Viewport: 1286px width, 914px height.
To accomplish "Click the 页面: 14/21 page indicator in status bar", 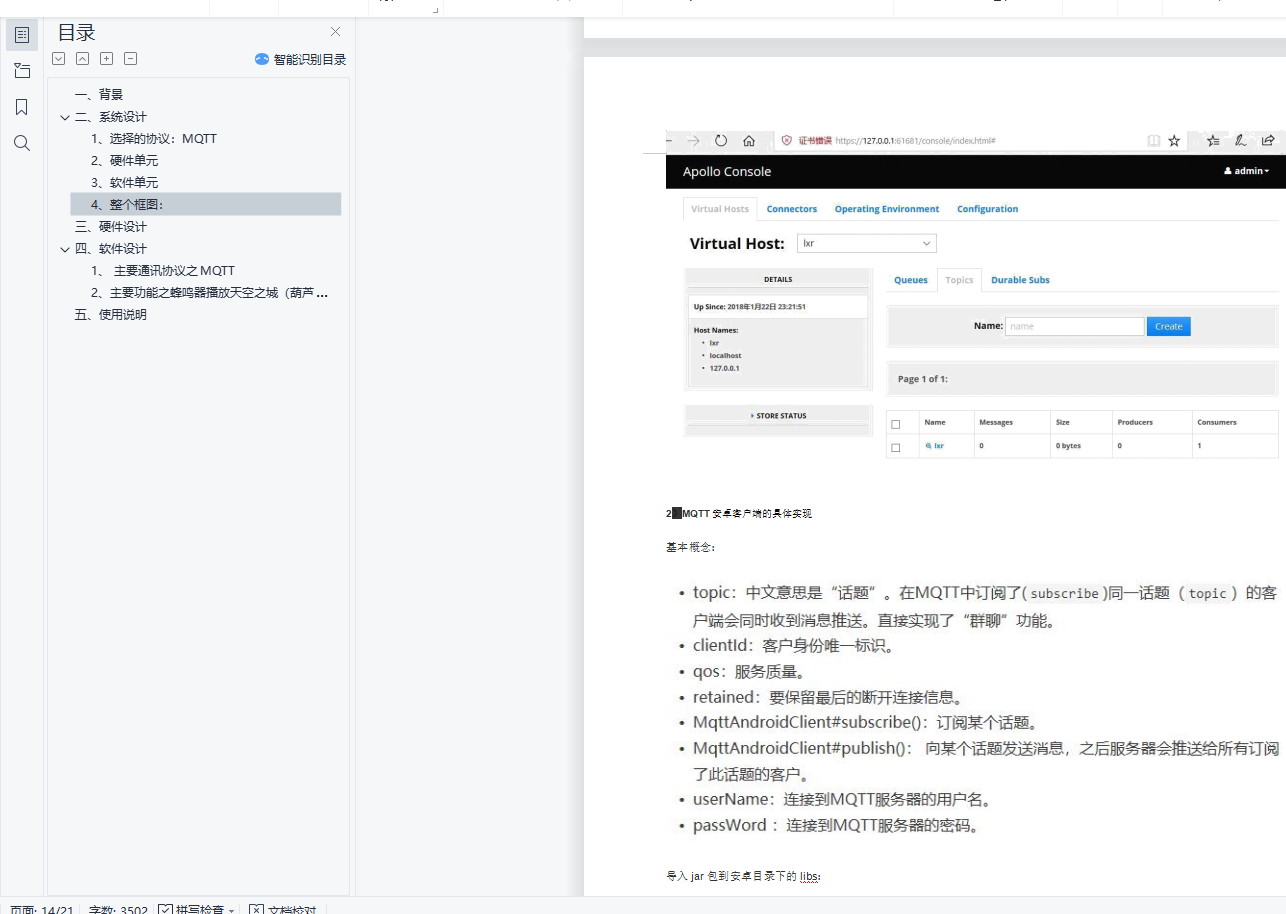I will [x=41, y=910].
